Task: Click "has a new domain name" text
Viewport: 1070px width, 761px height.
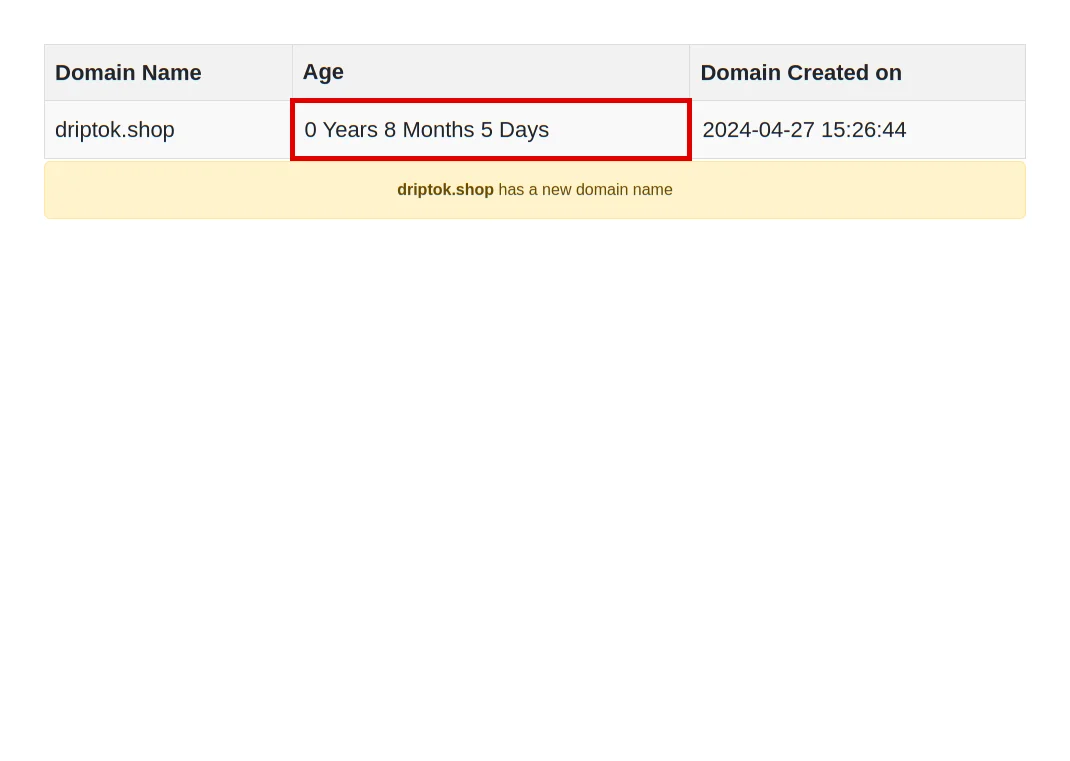Action: pyautogui.click(x=585, y=190)
